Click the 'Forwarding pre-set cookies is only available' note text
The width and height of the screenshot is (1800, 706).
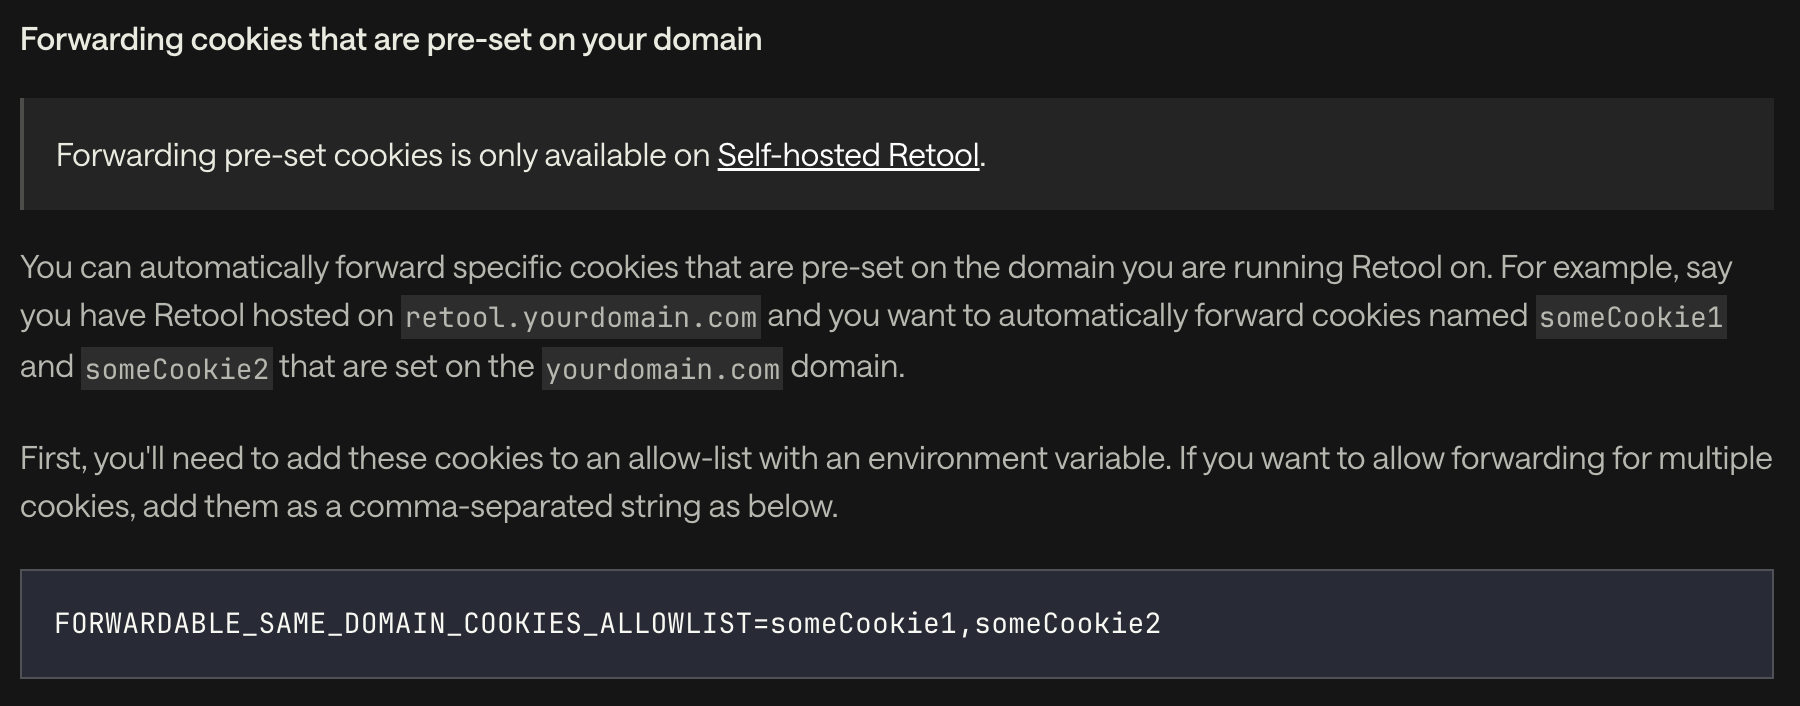(383, 155)
